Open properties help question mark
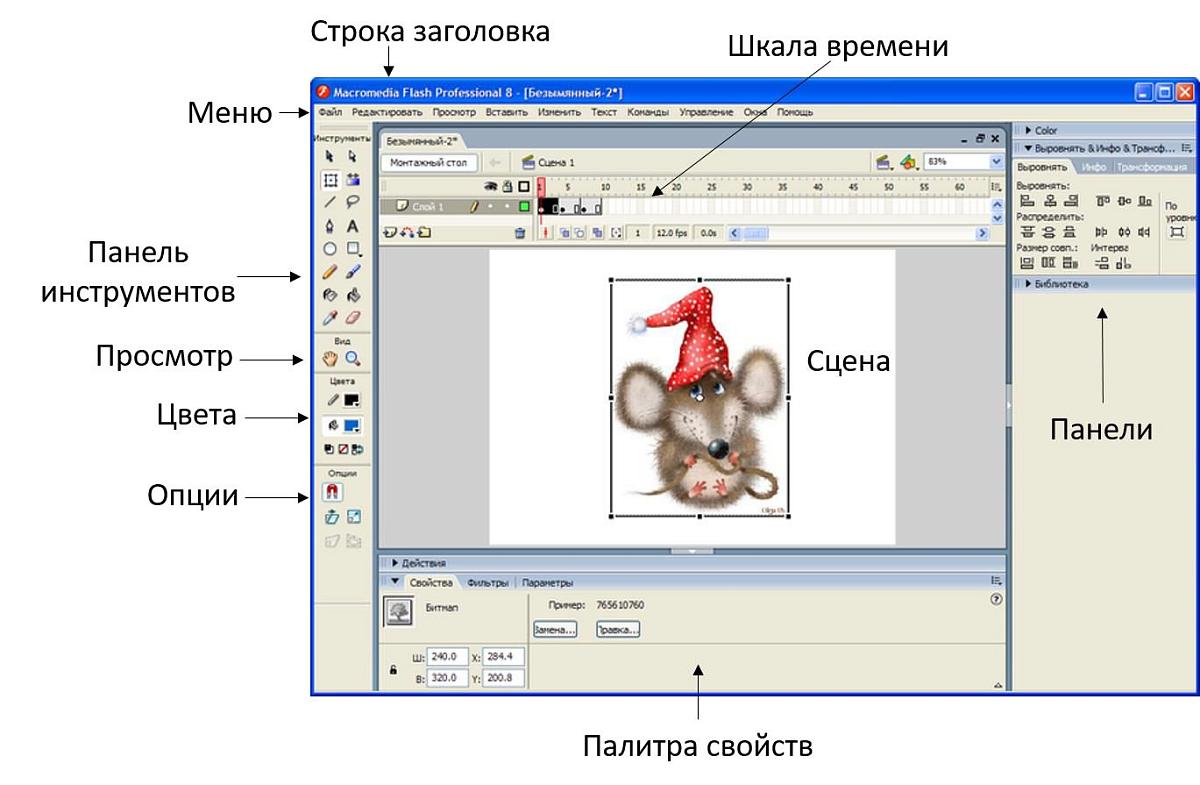This screenshot has height=785, width=1200. click(x=995, y=599)
